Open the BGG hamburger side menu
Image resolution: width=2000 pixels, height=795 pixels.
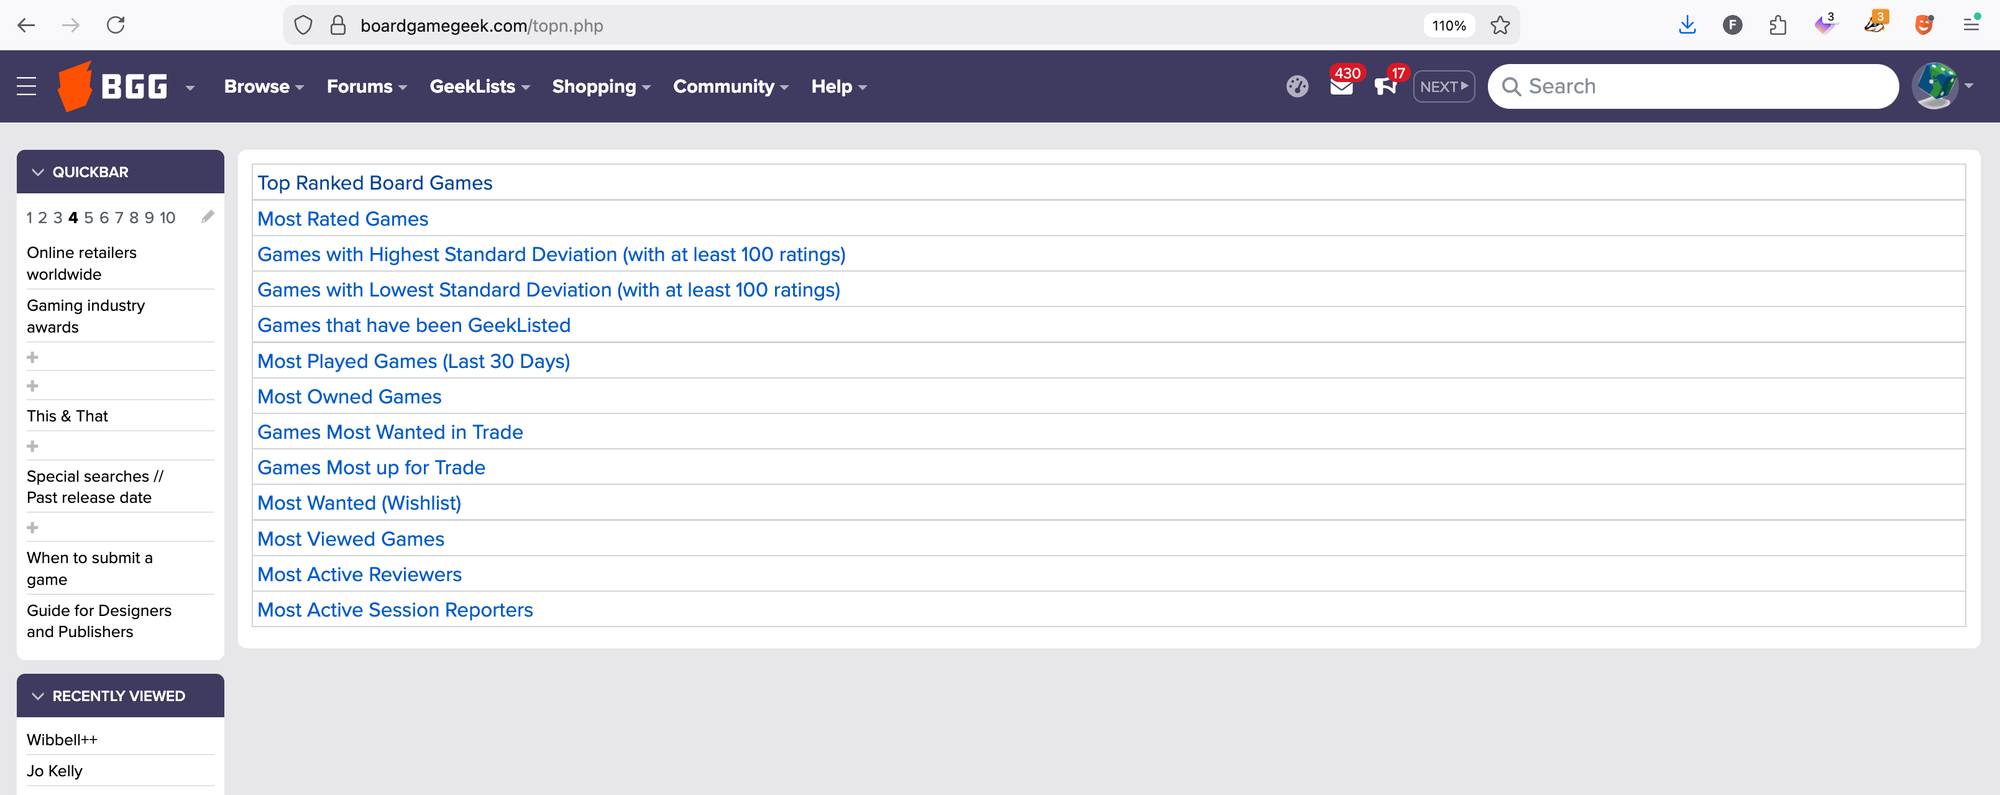27,87
